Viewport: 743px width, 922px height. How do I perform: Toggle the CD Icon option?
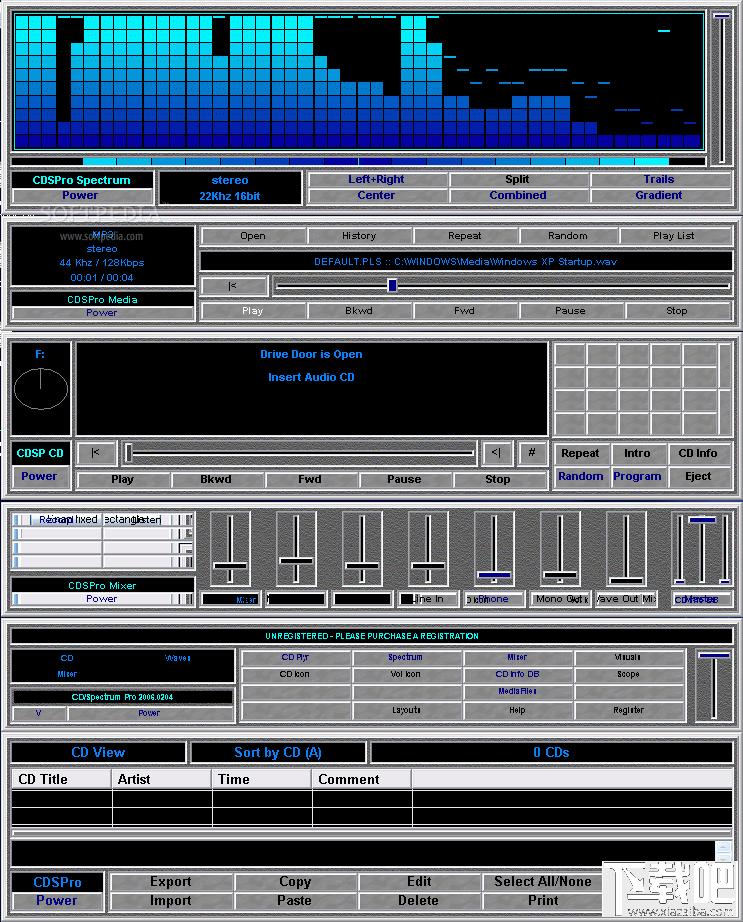pyautogui.click(x=296, y=674)
